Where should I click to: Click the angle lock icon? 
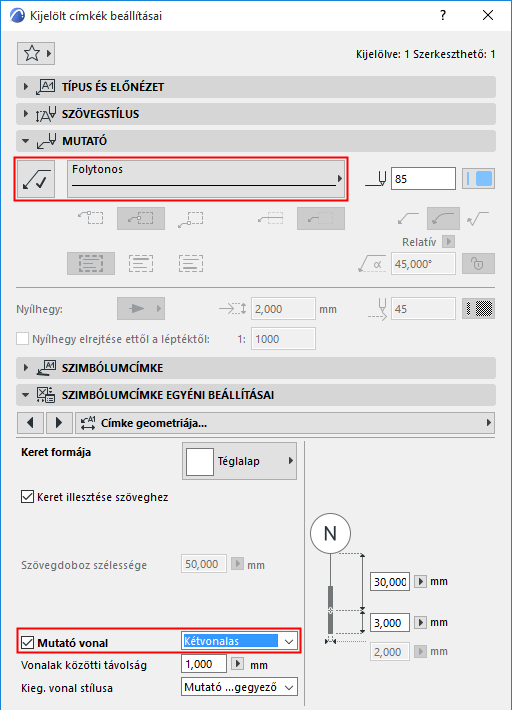[479, 264]
